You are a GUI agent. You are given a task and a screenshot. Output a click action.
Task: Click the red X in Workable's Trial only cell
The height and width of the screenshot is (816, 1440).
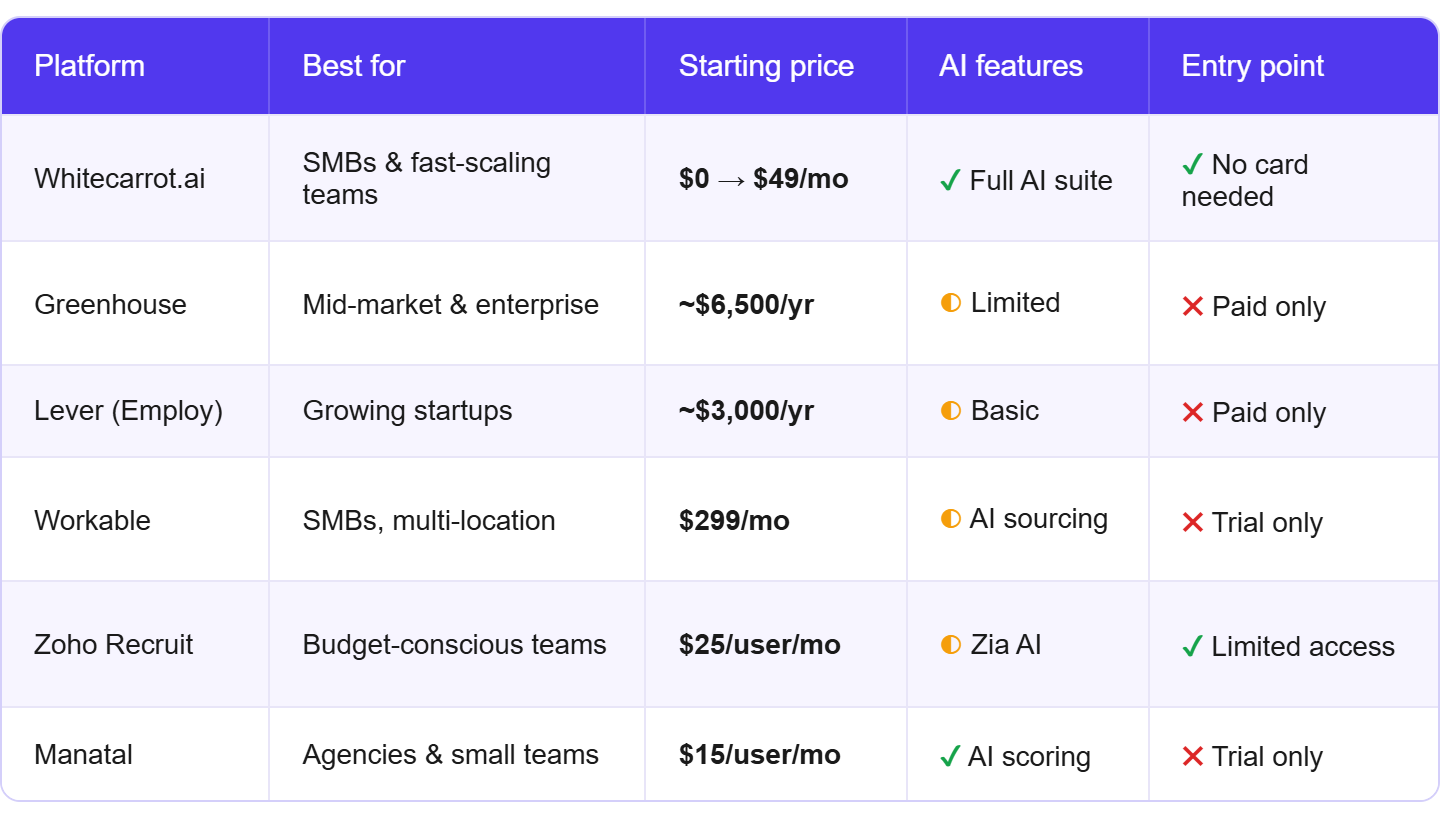1192,523
